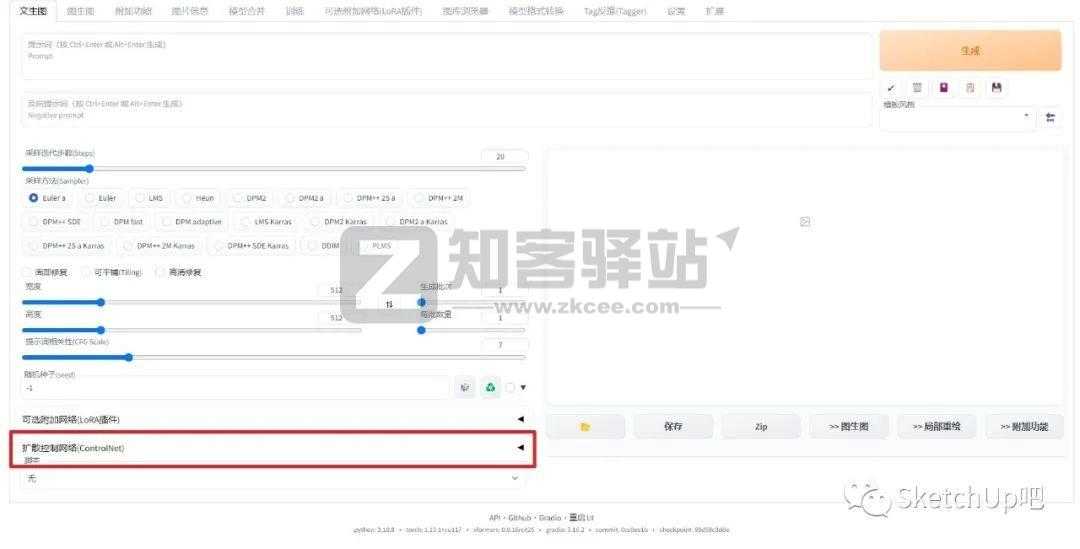
Task: Click the purple extra networks card icon
Action: click(x=943, y=88)
